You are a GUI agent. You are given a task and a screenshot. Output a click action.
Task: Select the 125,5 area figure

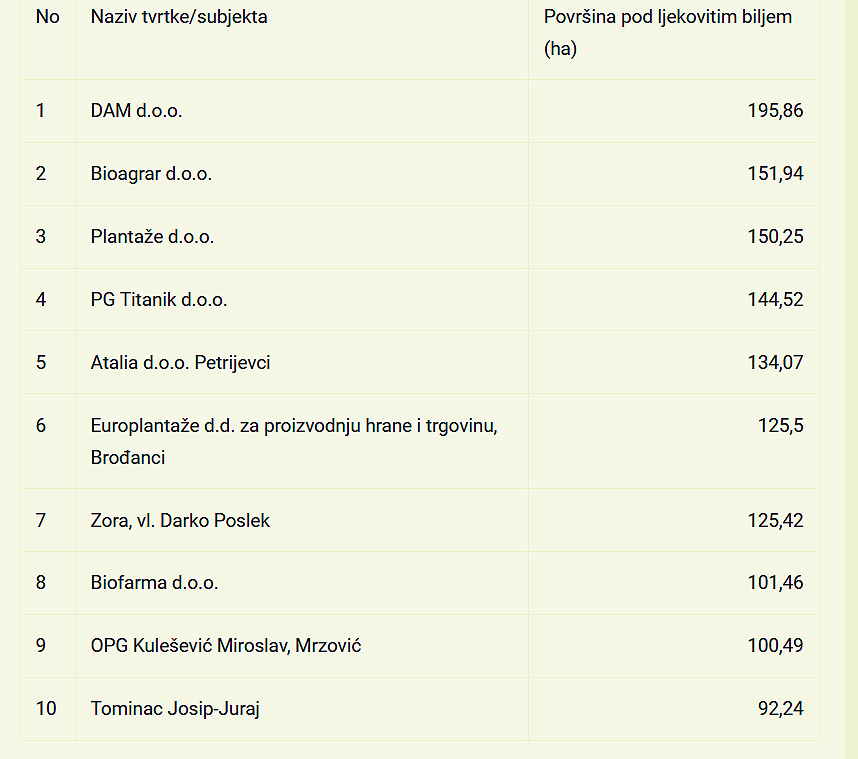coord(781,425)
